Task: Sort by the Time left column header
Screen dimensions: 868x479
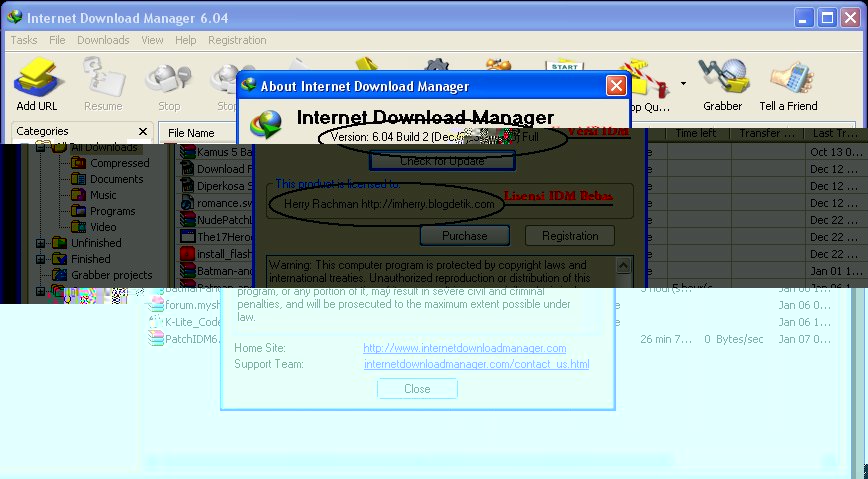Action: tap(695, 133)
